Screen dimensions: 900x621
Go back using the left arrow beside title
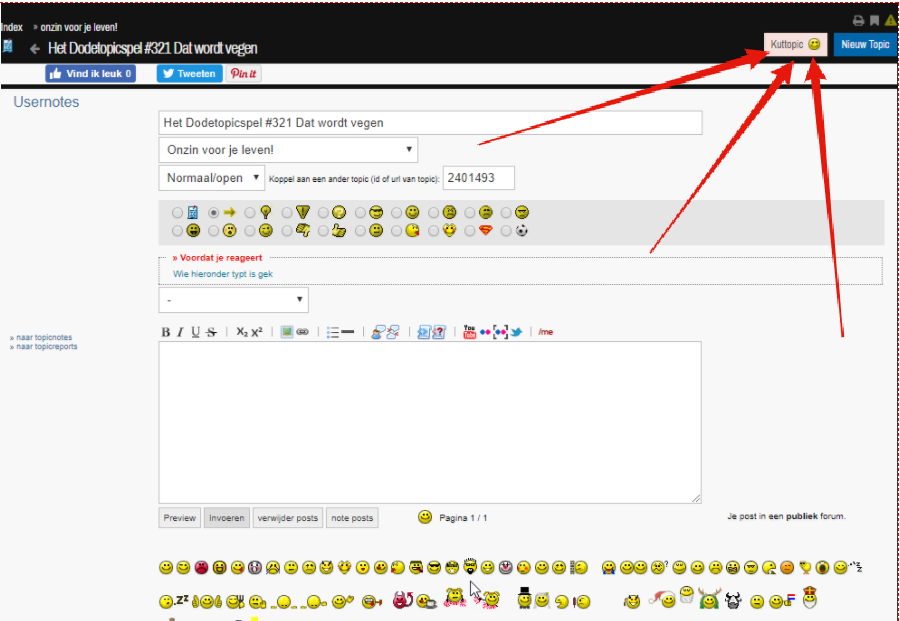[34, 49]
